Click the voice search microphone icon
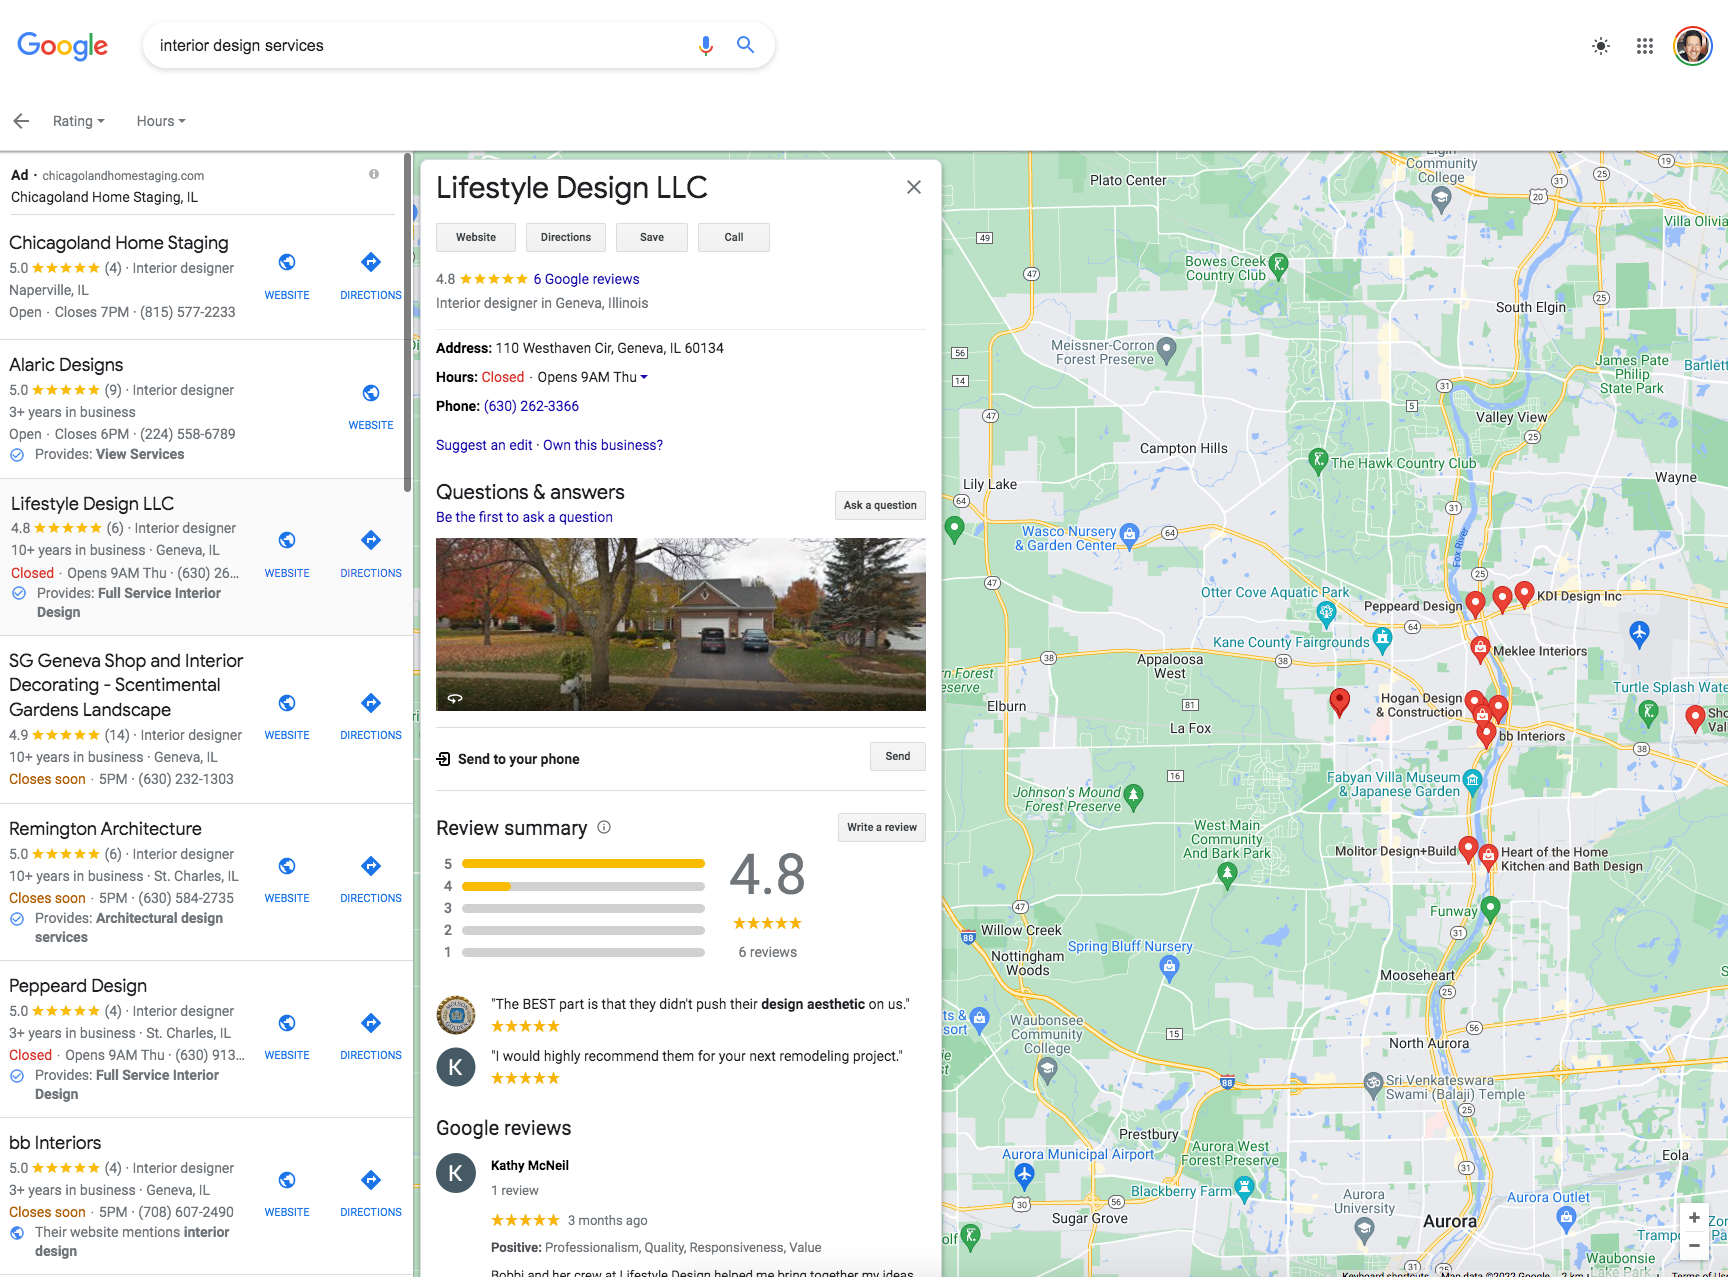The image size is (1728, 1277). [x=705, y=45]
